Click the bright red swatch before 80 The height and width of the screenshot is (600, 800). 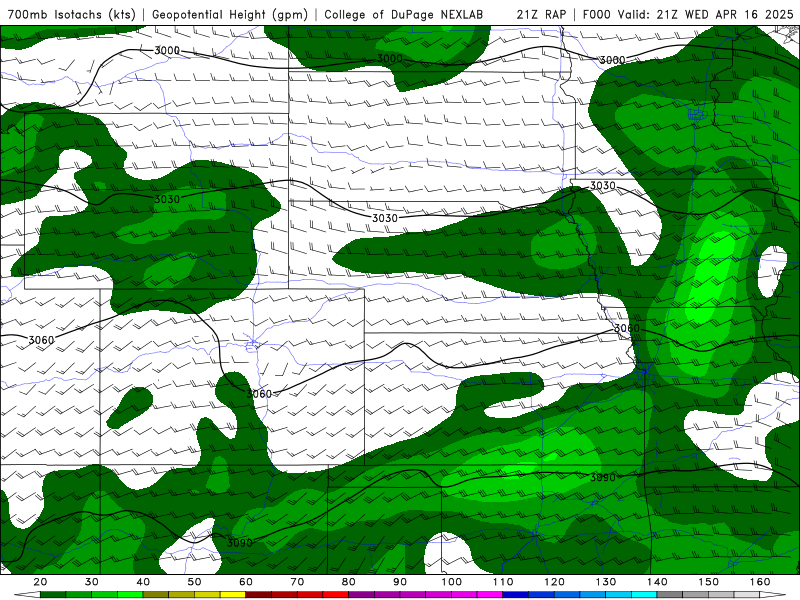[336, 594]
